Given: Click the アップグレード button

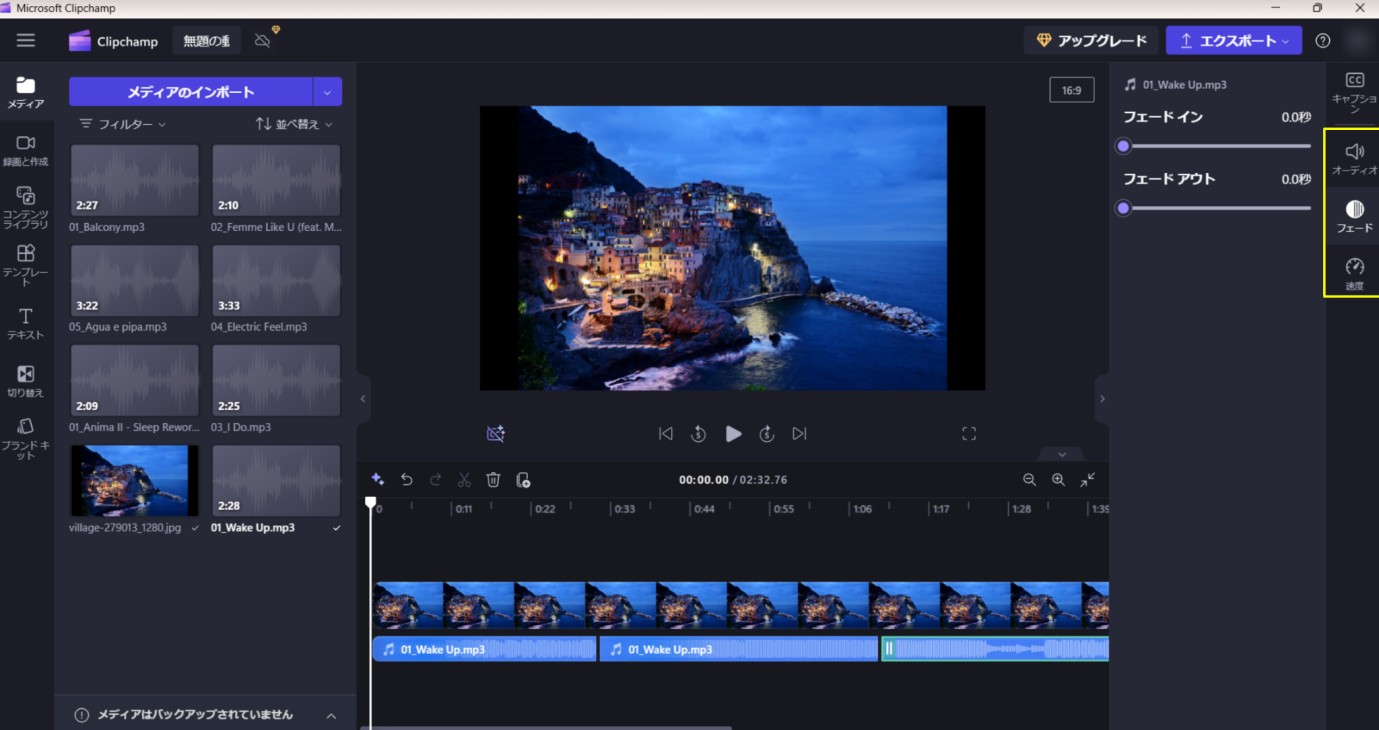Looking at the screenshot, I should point(1091,41).
